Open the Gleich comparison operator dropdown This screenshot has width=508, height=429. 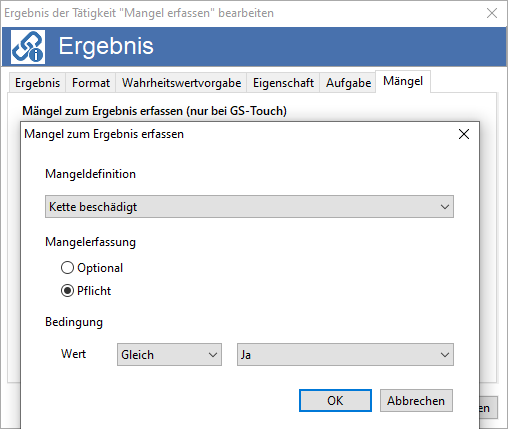tap(169, 355)
